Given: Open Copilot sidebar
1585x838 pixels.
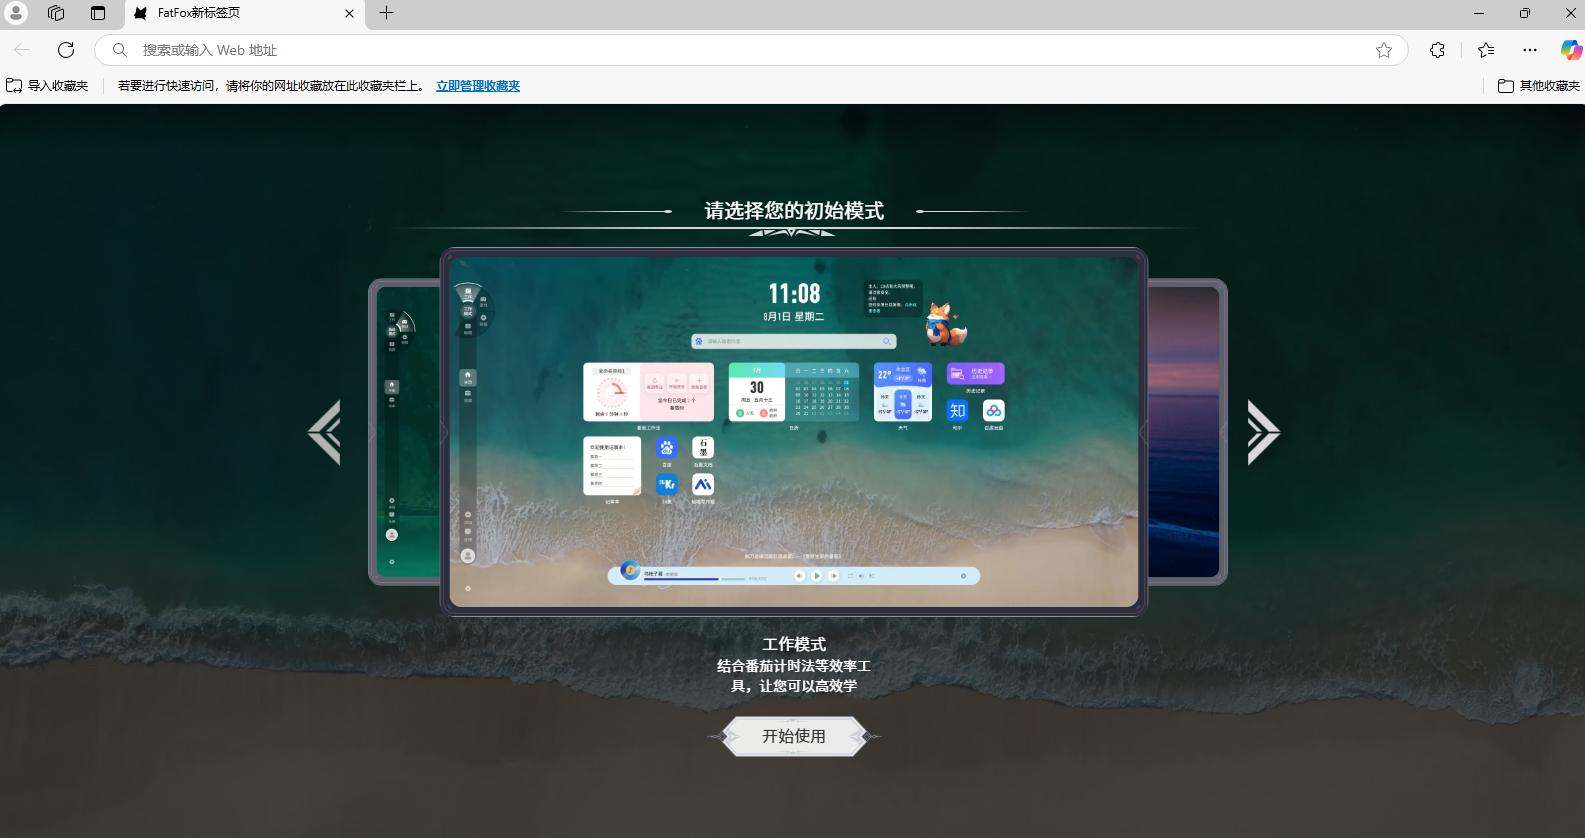Looking at the screenshot, I should click(x=1571, y=50).
